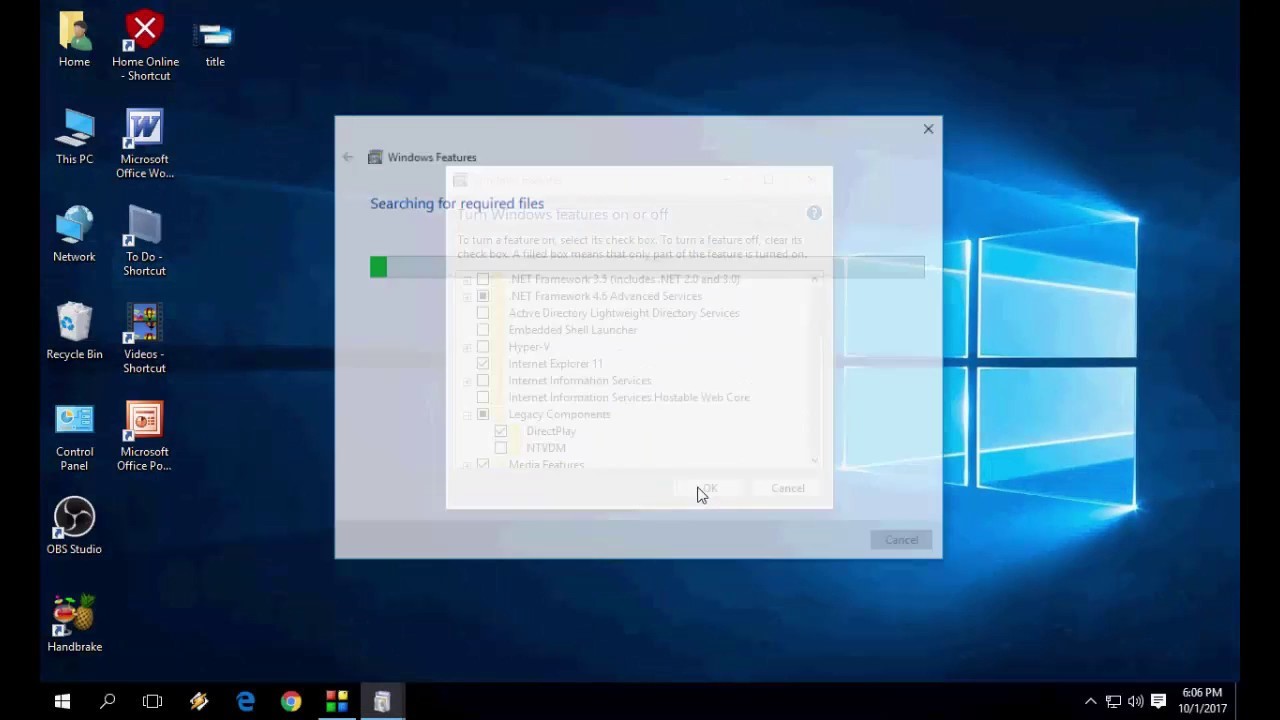Select the Handbrake desktop icon

(74, 623)
